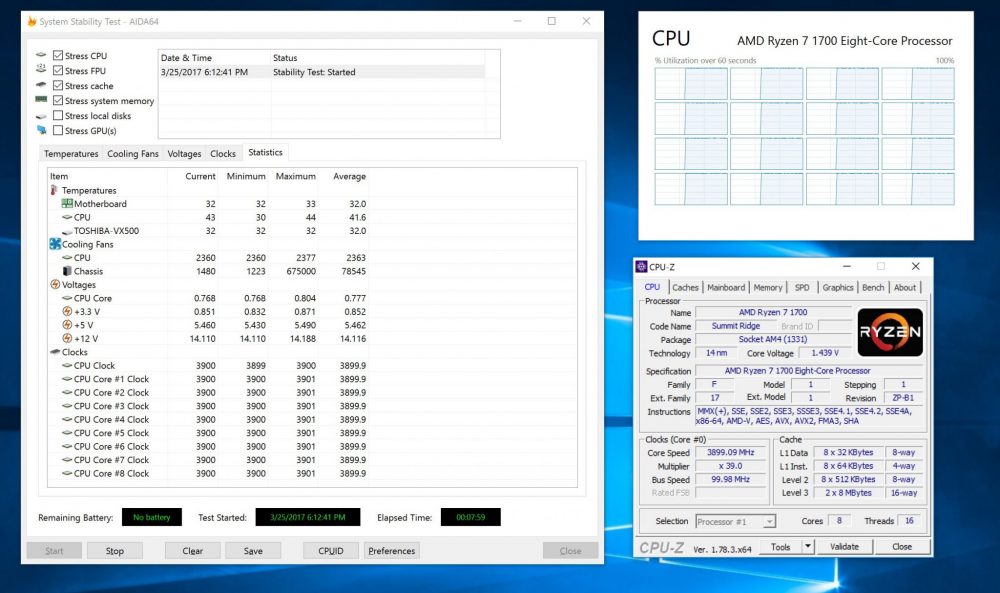Viewport: 1000px width, 593px height.
Task: Click the Elapsed Time display 00:07:59
Action: 470,517
